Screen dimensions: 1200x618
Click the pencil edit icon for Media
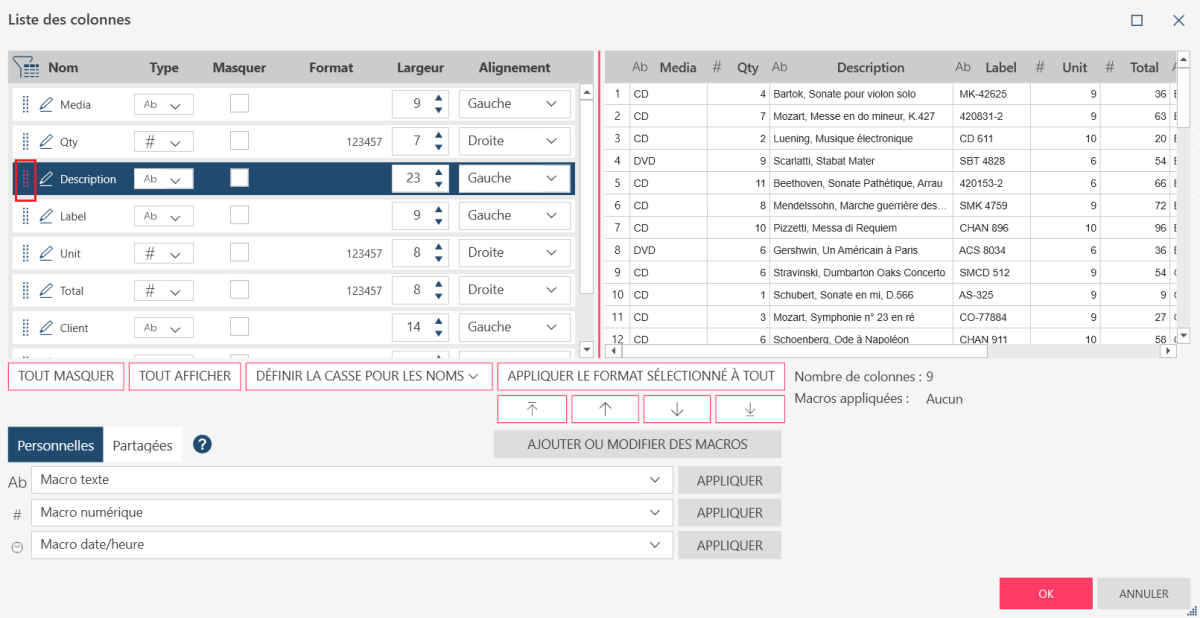click(46, 104)
